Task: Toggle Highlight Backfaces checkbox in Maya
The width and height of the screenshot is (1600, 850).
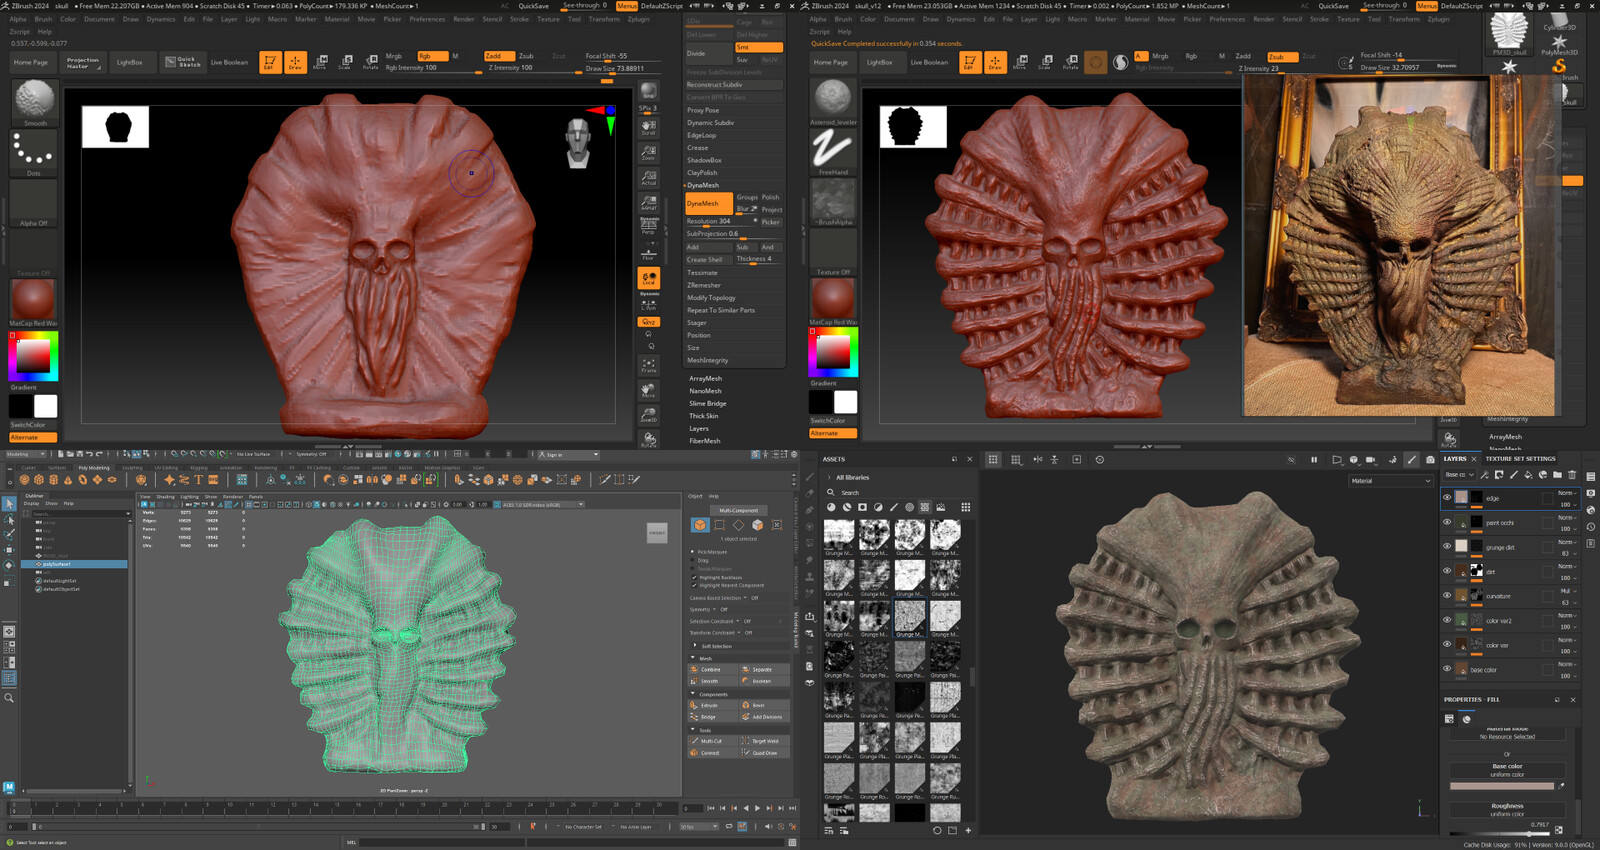Action: (x=695, y=577)
